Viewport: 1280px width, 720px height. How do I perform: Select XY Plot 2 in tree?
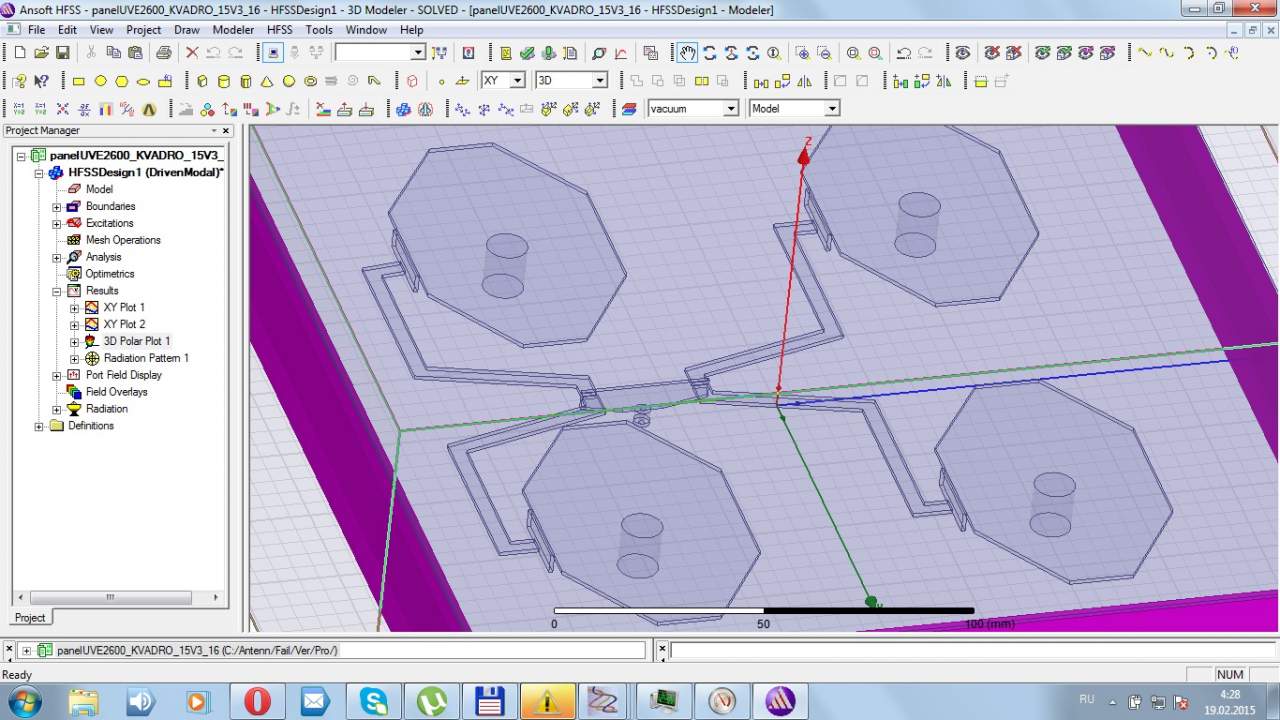124,324
